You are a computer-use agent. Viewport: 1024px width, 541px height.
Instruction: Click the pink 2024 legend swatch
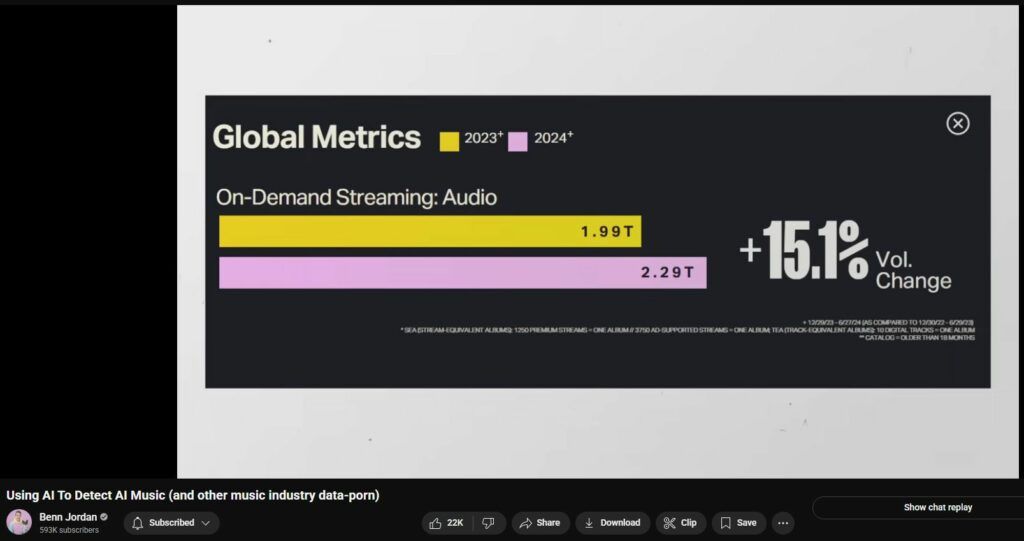517,141
